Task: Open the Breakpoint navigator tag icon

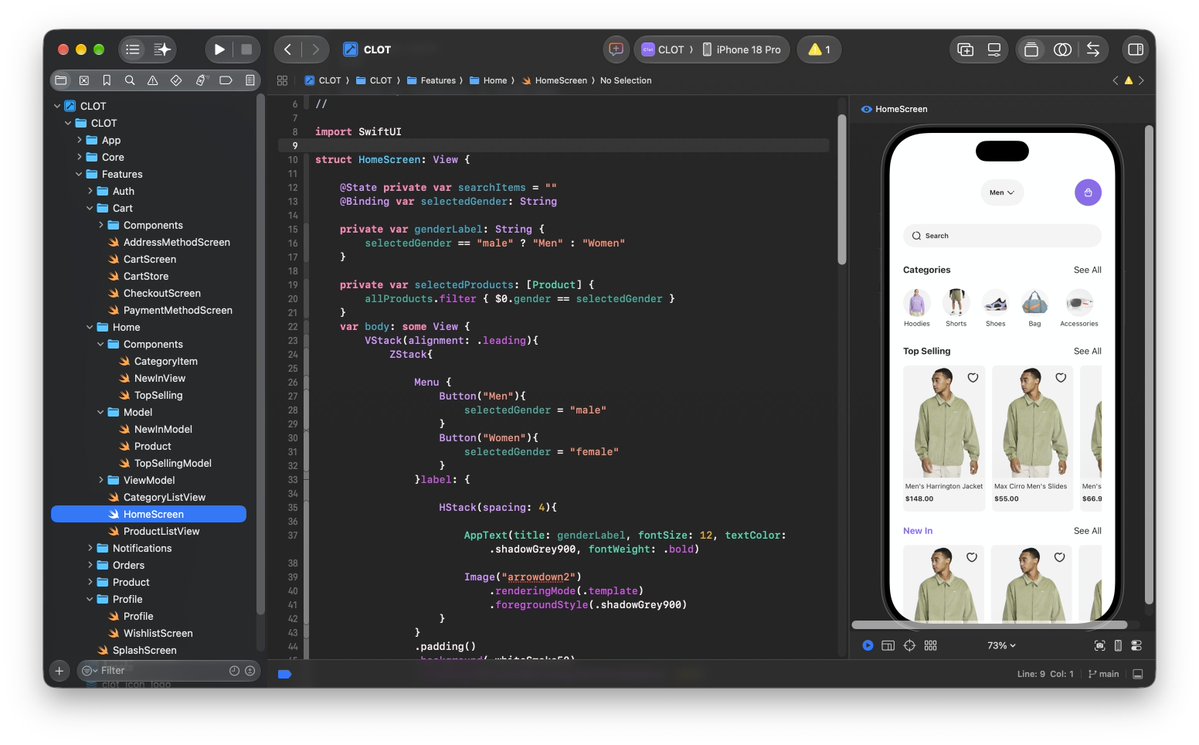Action: [x=226, y=80]
